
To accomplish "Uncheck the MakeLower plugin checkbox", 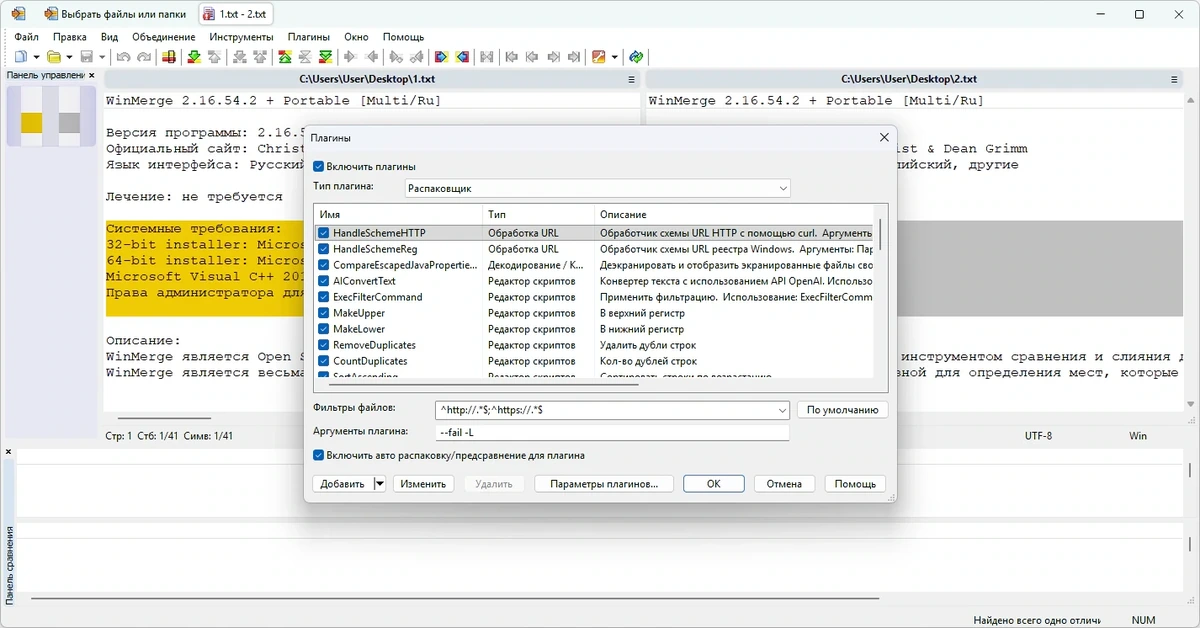I will 324,329.
